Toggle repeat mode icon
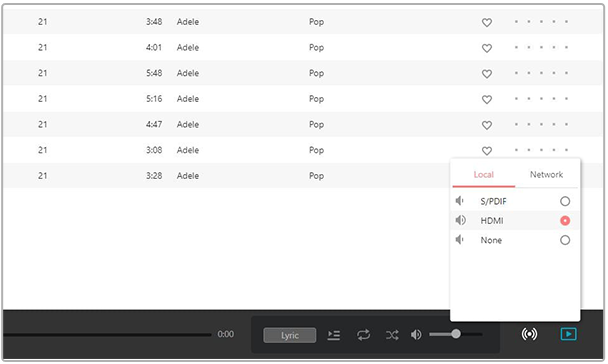The height and width of the screenshot is (364, 608). (x=363, y=335)
